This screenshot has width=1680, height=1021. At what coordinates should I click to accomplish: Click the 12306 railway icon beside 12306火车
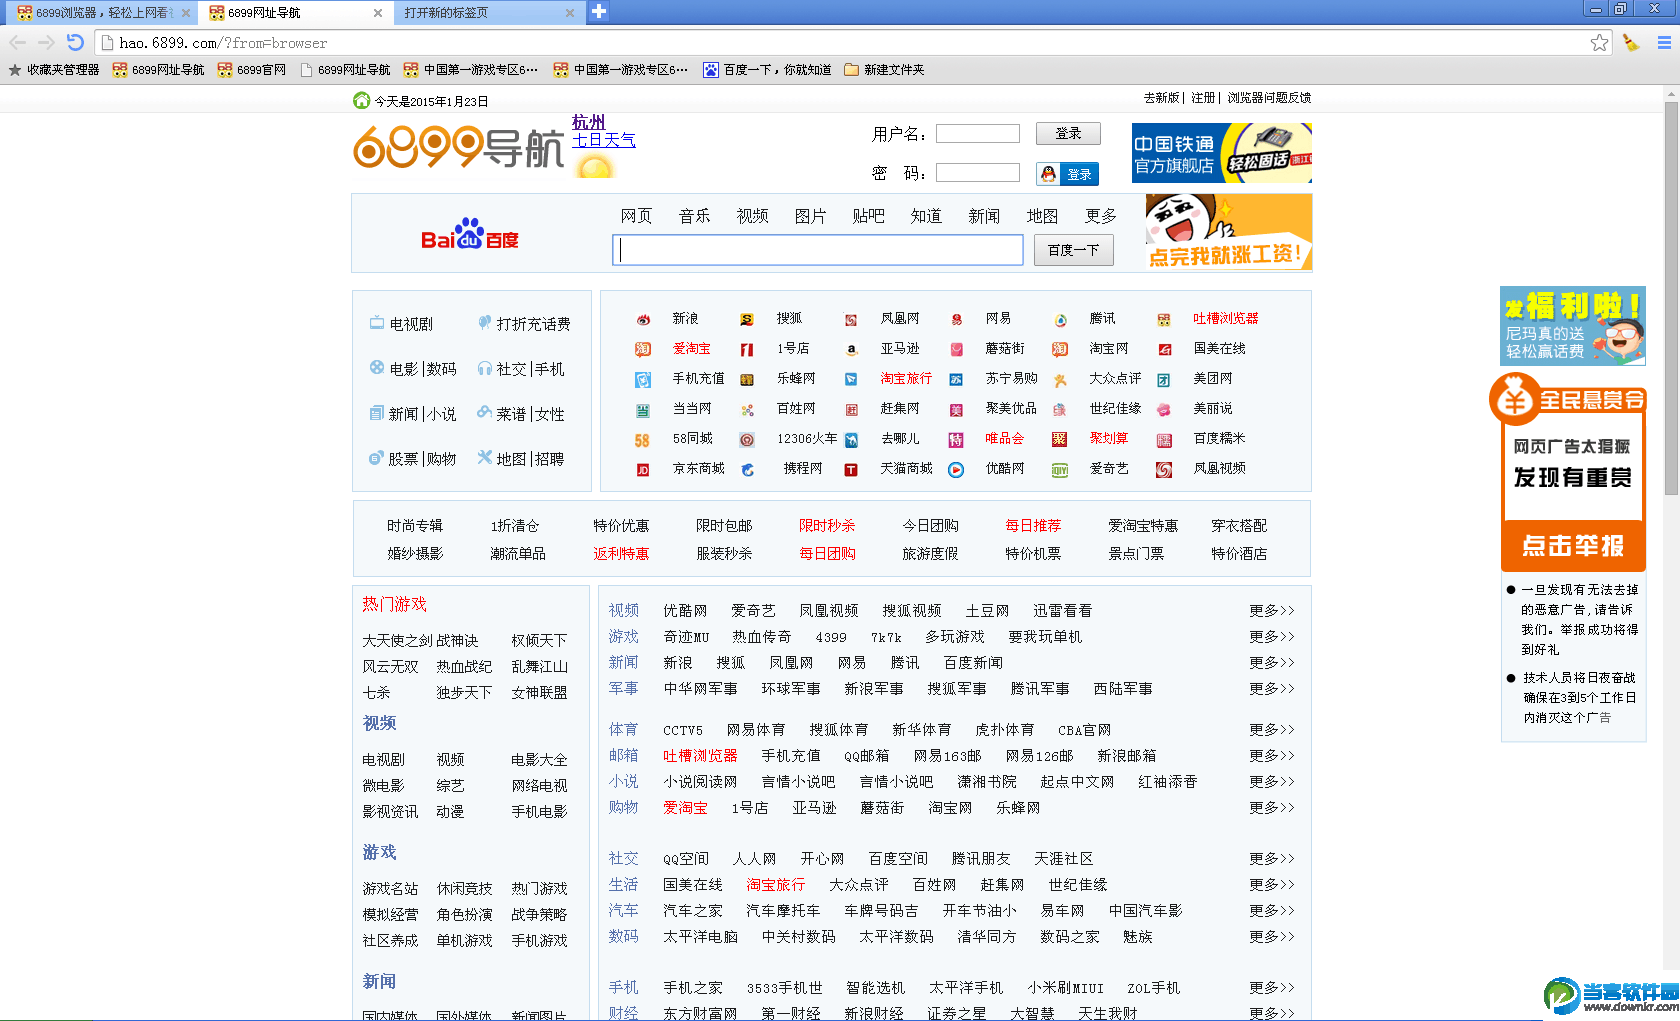(747, 439)
